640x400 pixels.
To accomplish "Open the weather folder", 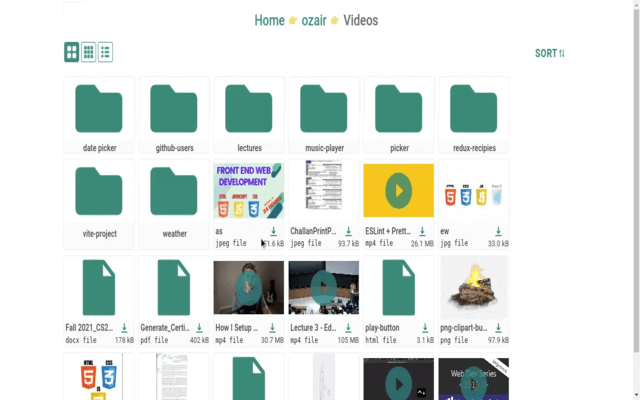I will coord(174,191).
